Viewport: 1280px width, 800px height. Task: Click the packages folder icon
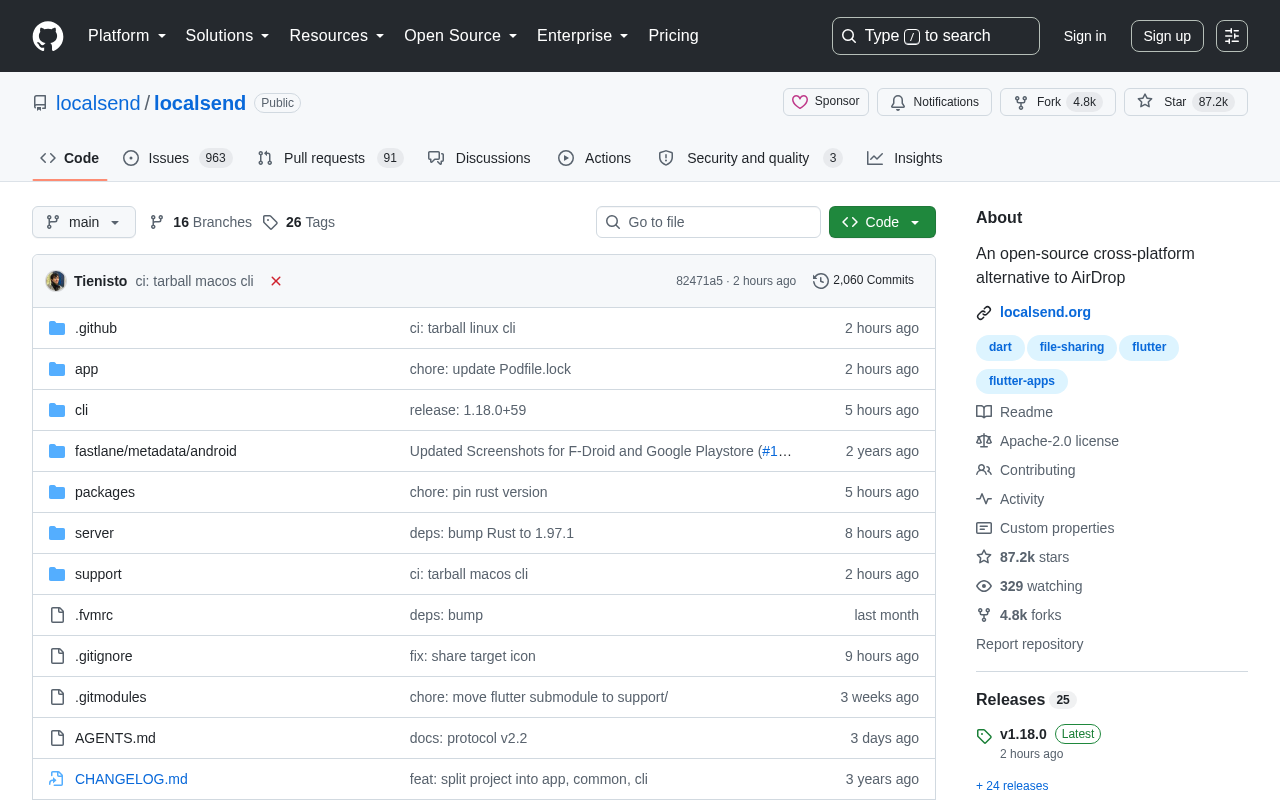[x=57, y=492]
